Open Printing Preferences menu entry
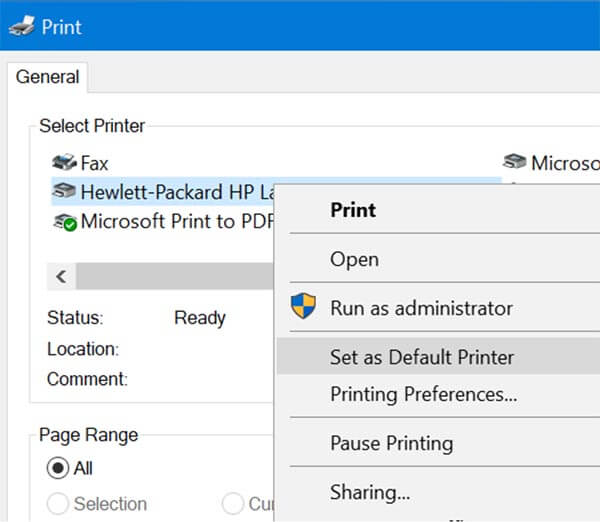This screenshot has height=522, width=600. point(438,394)
